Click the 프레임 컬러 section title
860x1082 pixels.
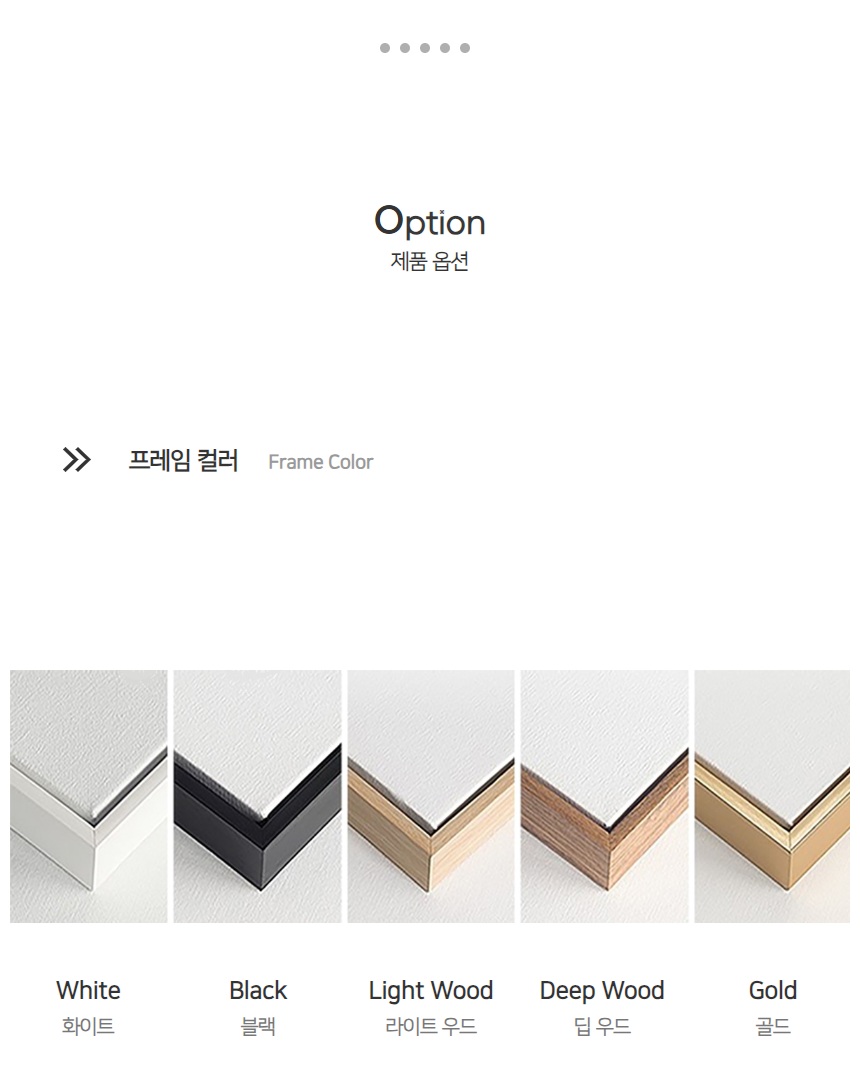tap(184, 460)
